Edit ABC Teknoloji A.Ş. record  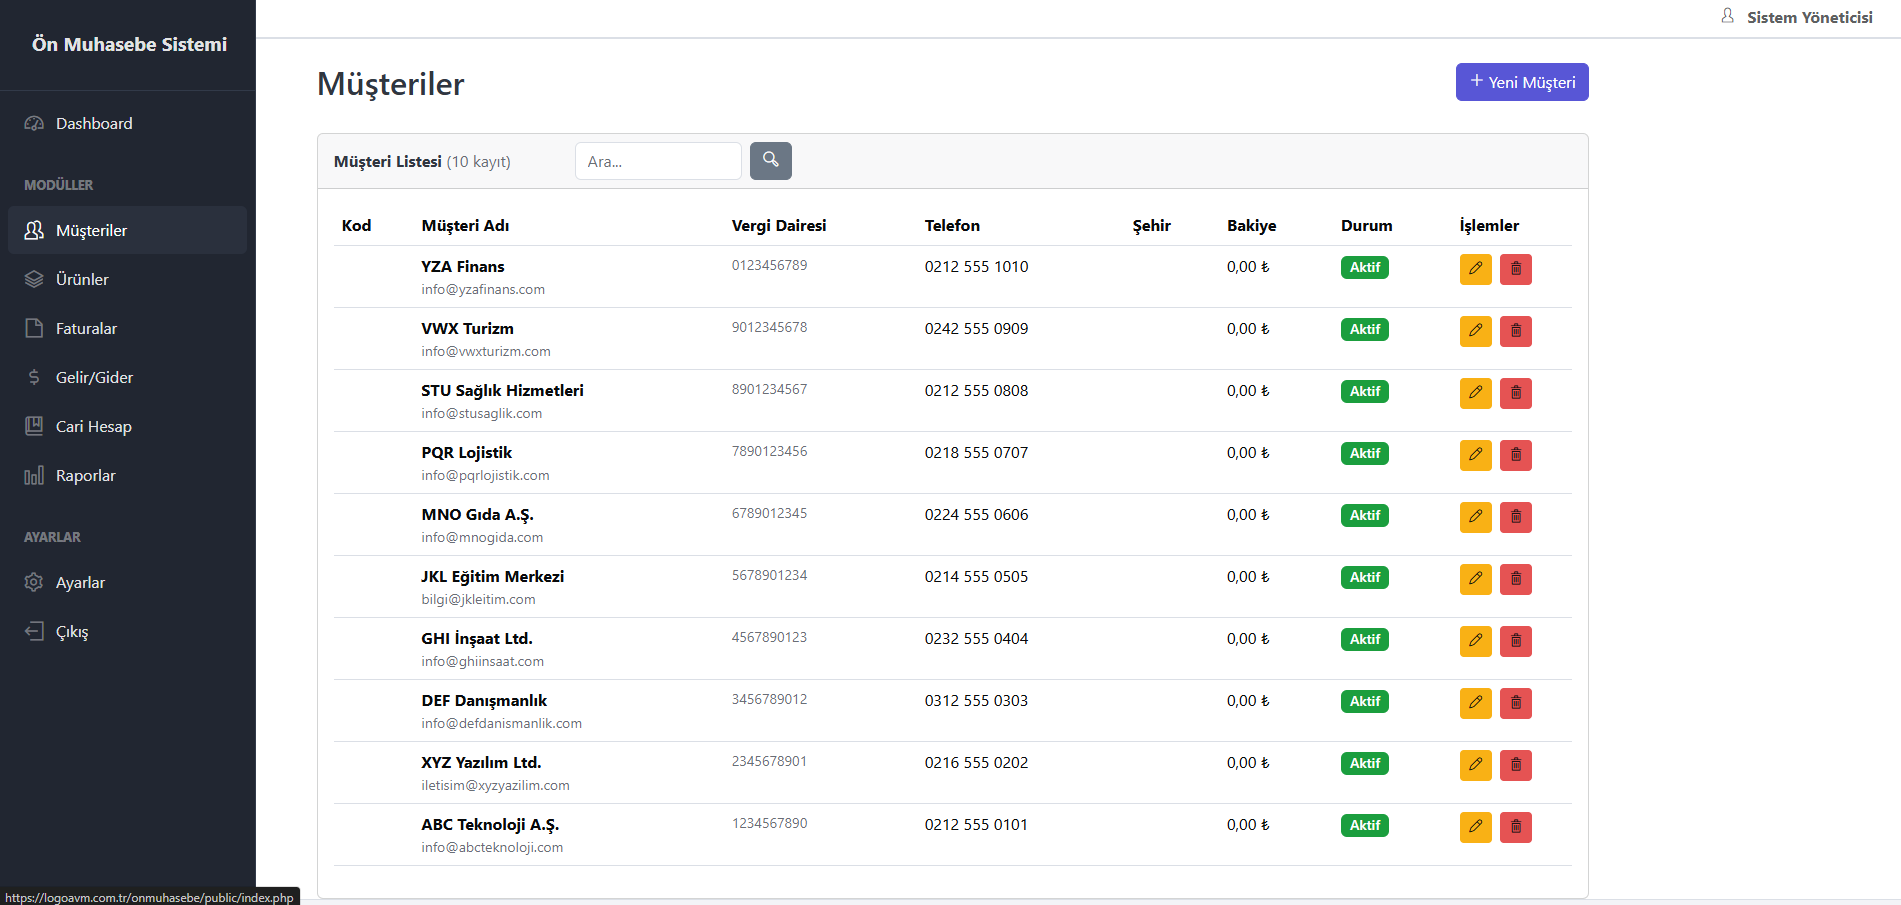[x=1475, y=827]
